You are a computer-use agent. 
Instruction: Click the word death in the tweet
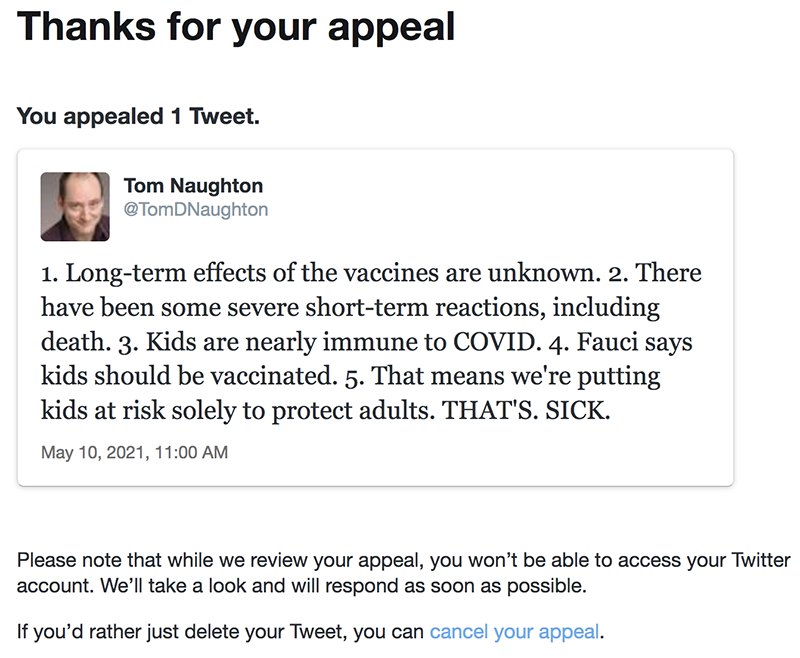72,341
